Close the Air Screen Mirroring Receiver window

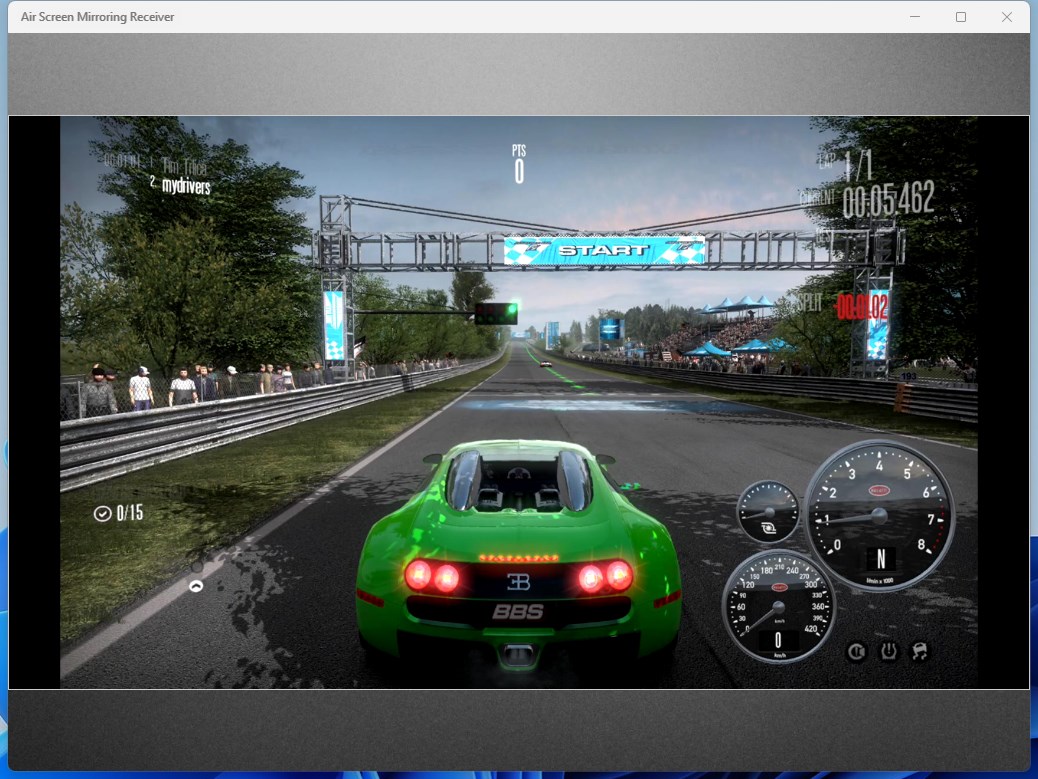point(1006,17)
